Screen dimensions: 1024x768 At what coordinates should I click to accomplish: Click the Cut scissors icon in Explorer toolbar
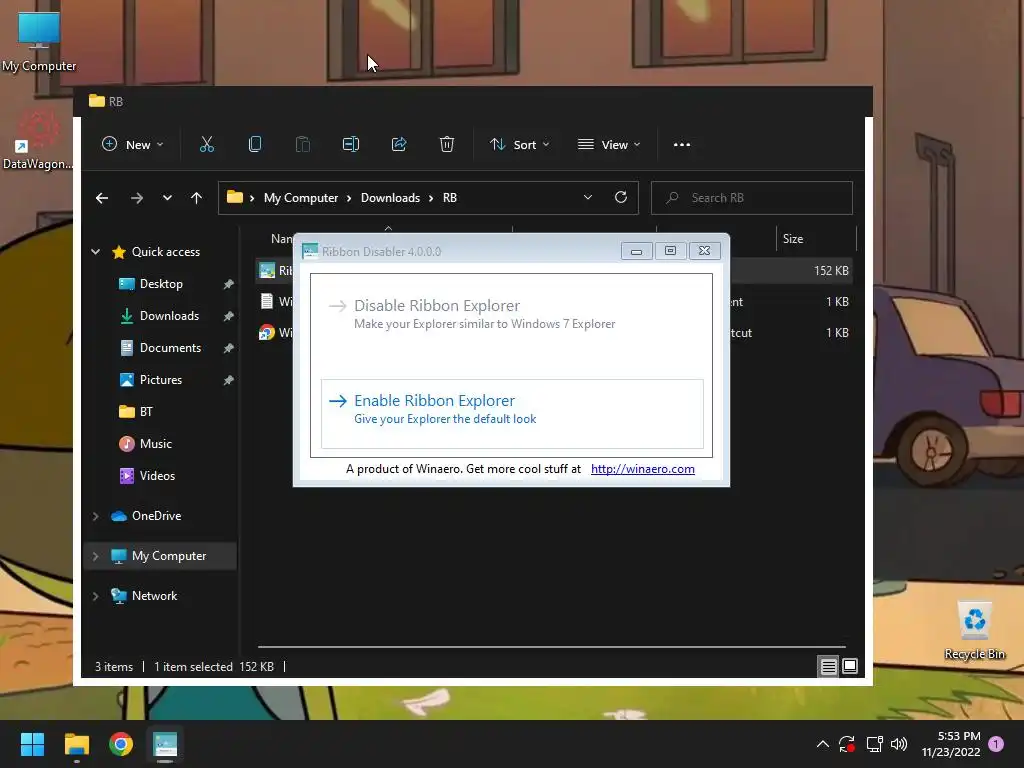click(x=206, y=144)
